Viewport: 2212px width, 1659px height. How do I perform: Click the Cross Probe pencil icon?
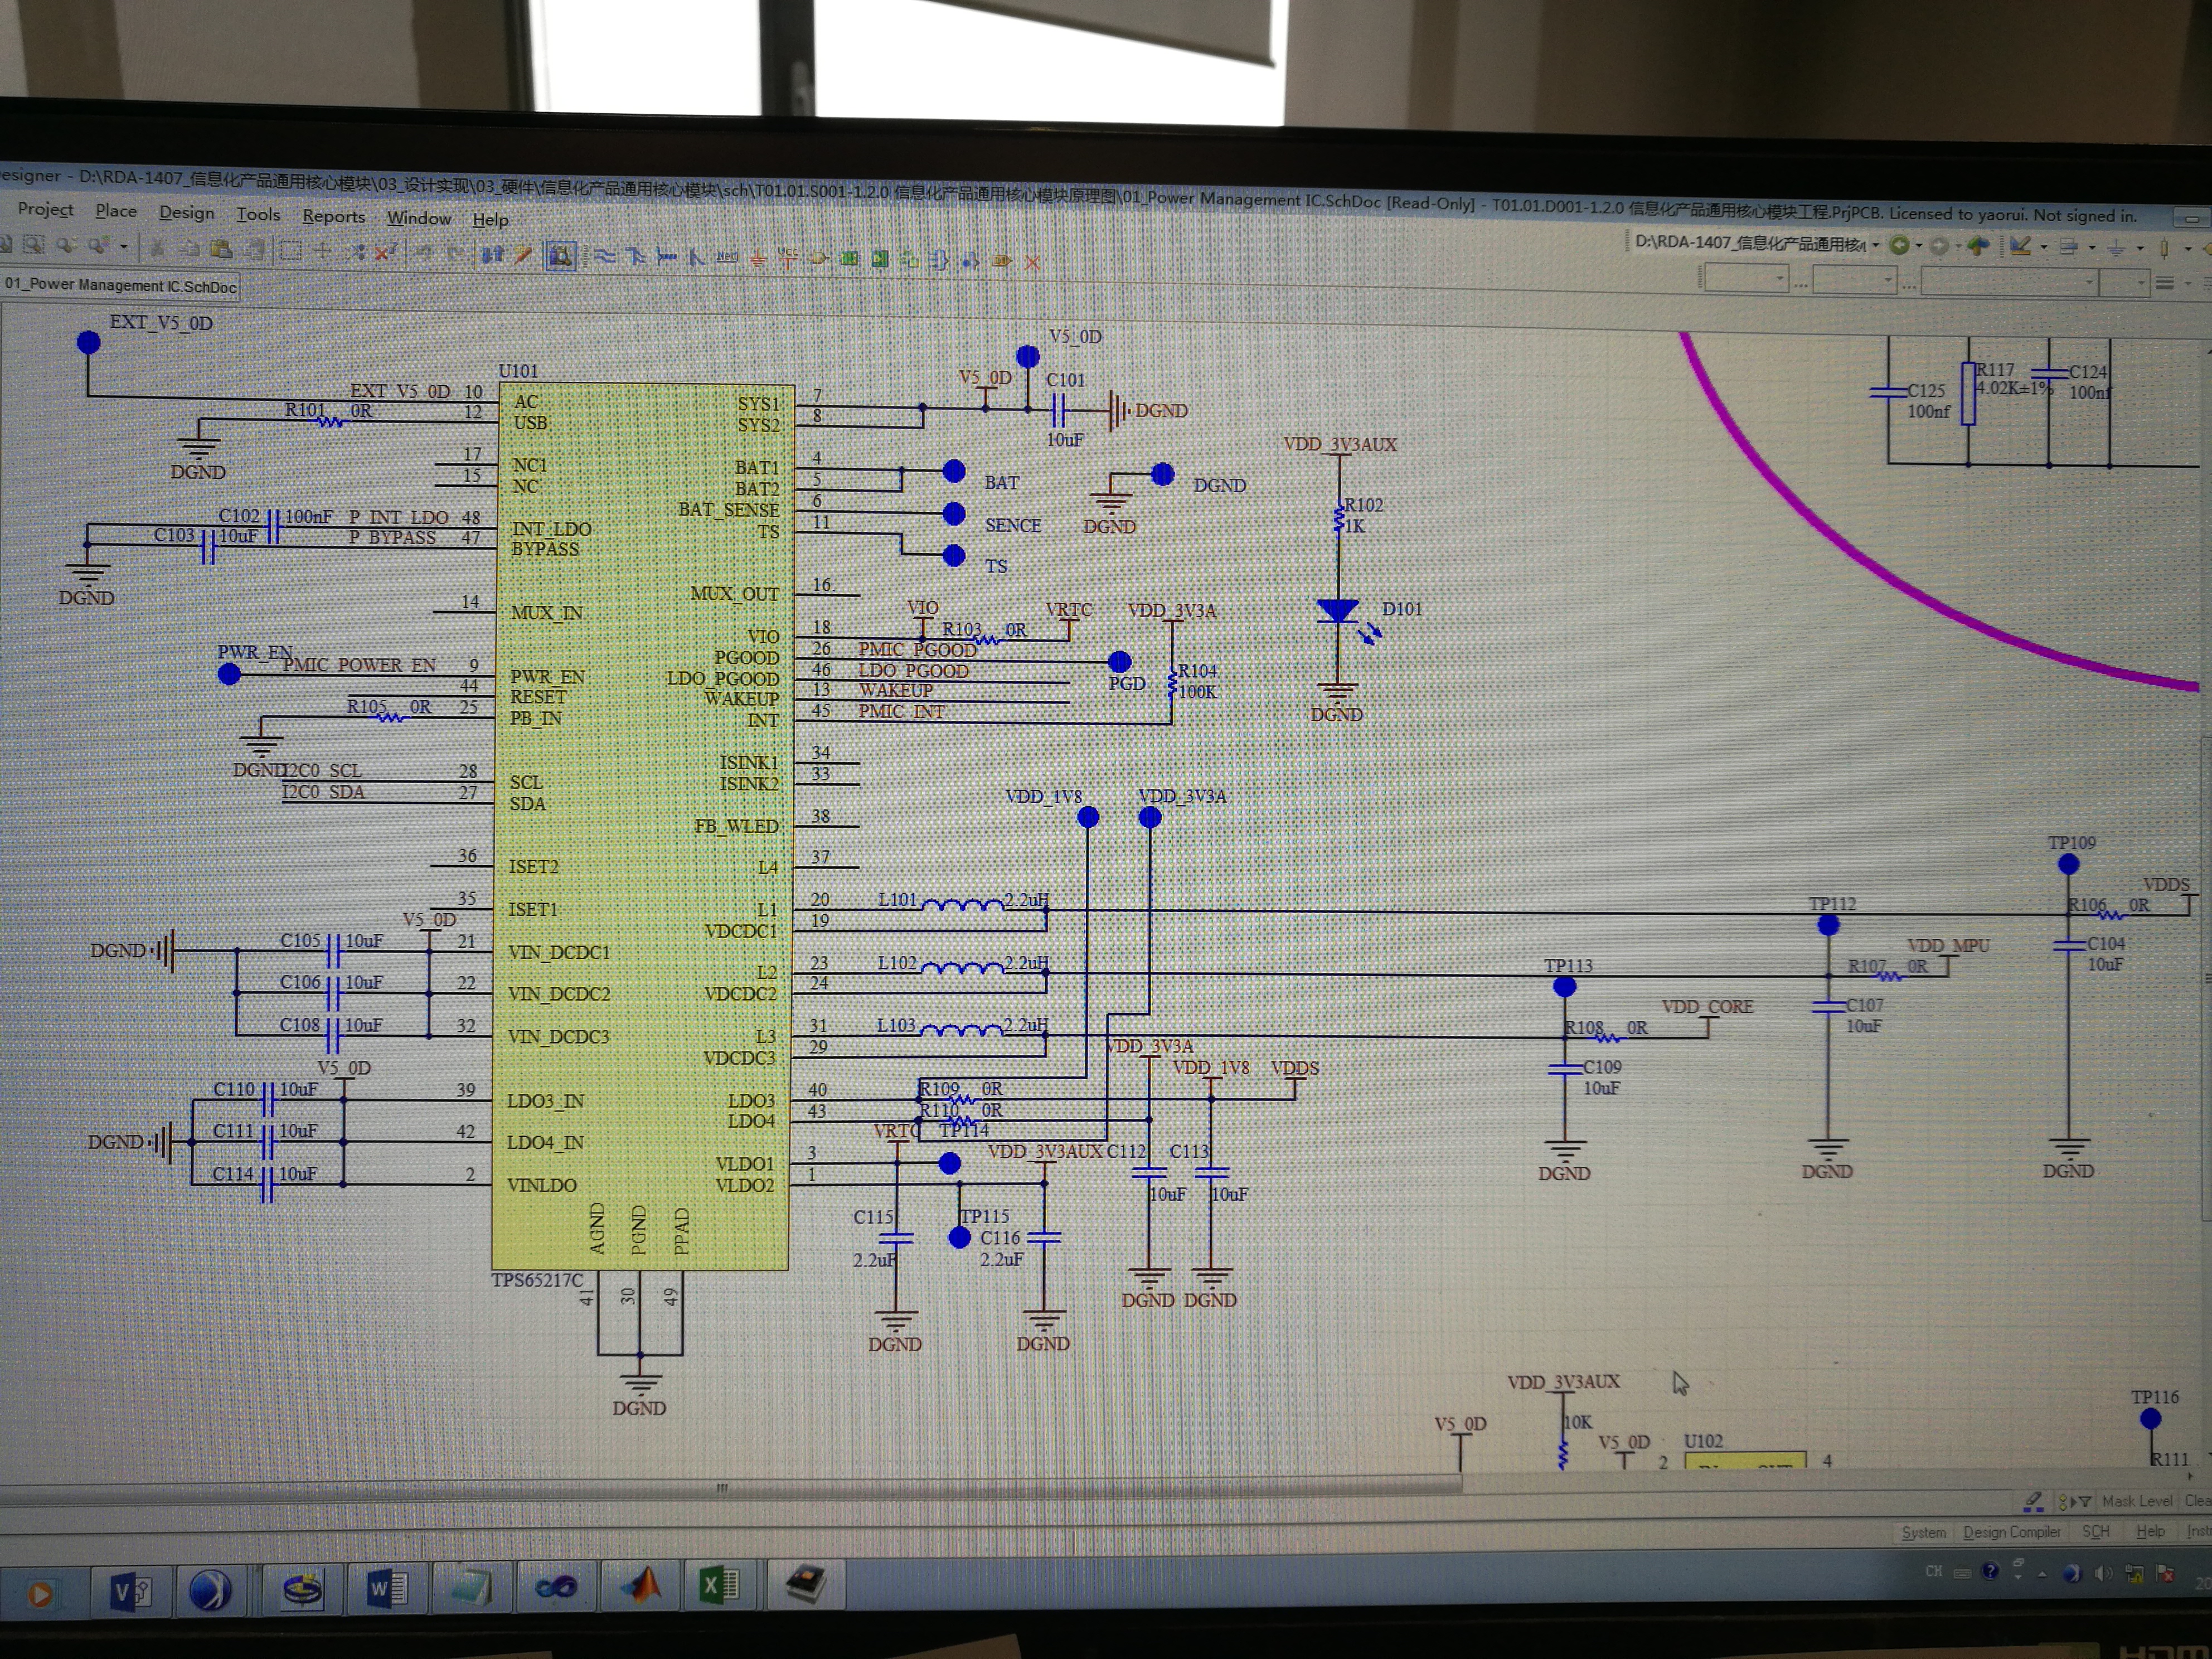pos(522,255)
